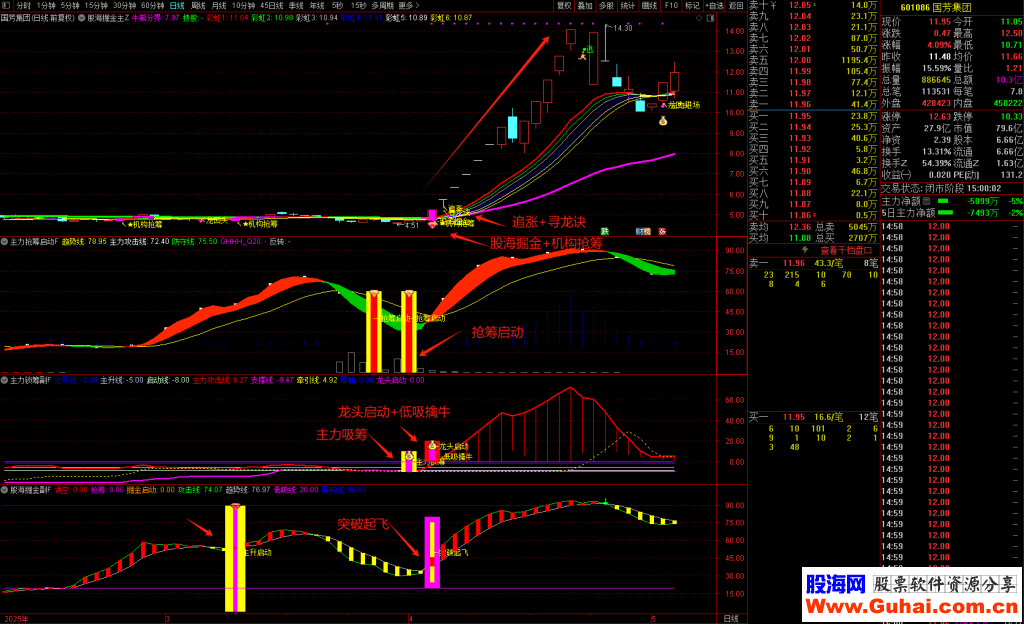The height and width of the screenshot is (624, 1024).
Task: Select the 45日线 period tab
Action: [x=271, y=5]
